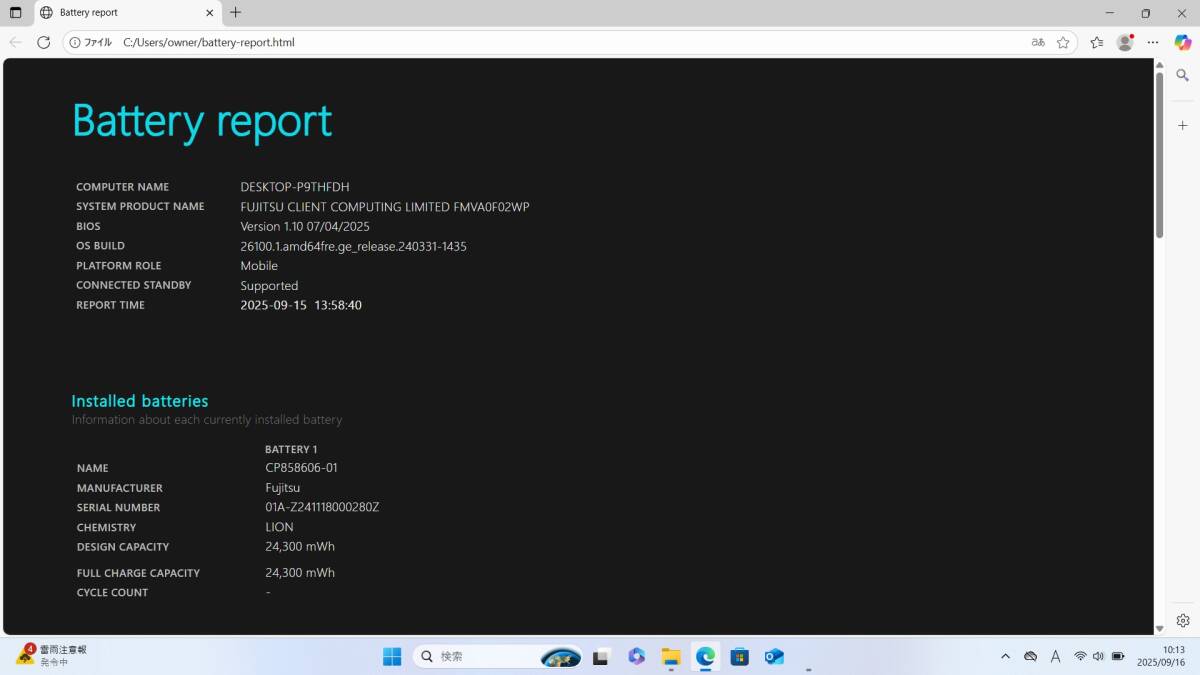1200x675 pixels.
Task: Expand hidden icons with the tray chevron
Action: (1005, 656)
